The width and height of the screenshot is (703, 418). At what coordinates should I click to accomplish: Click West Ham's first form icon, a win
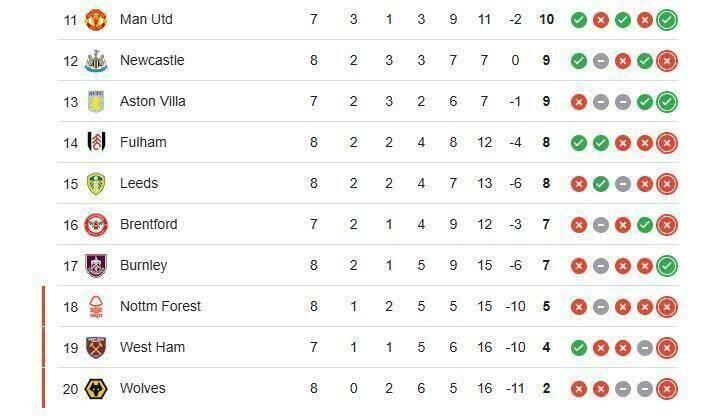(579, 347)
